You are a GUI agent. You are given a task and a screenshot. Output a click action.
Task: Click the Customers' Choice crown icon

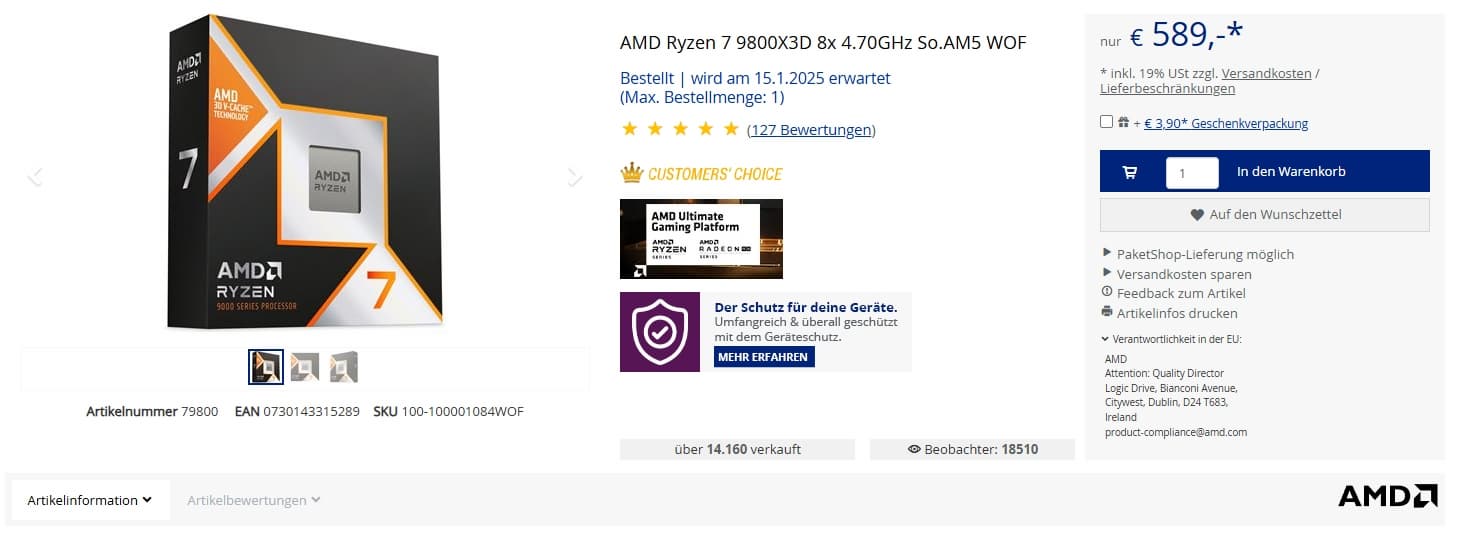point(631,173)
